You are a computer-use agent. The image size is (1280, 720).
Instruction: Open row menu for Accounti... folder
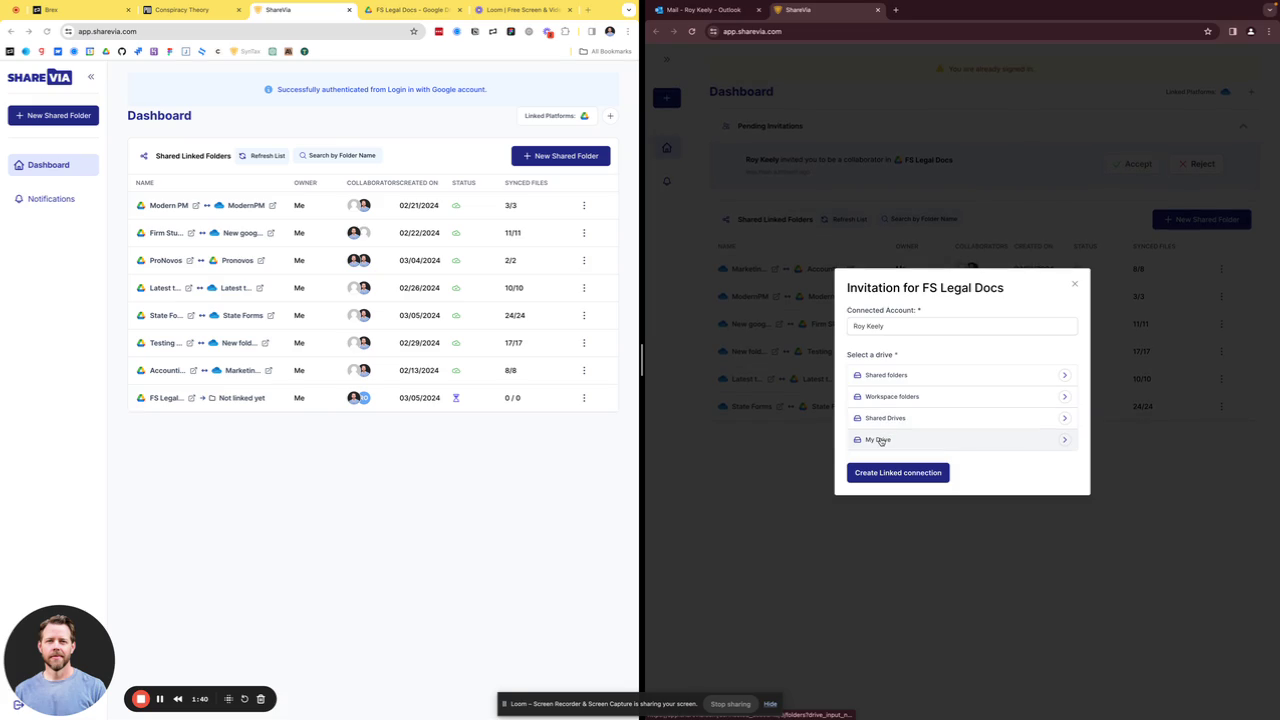point(584,371)
